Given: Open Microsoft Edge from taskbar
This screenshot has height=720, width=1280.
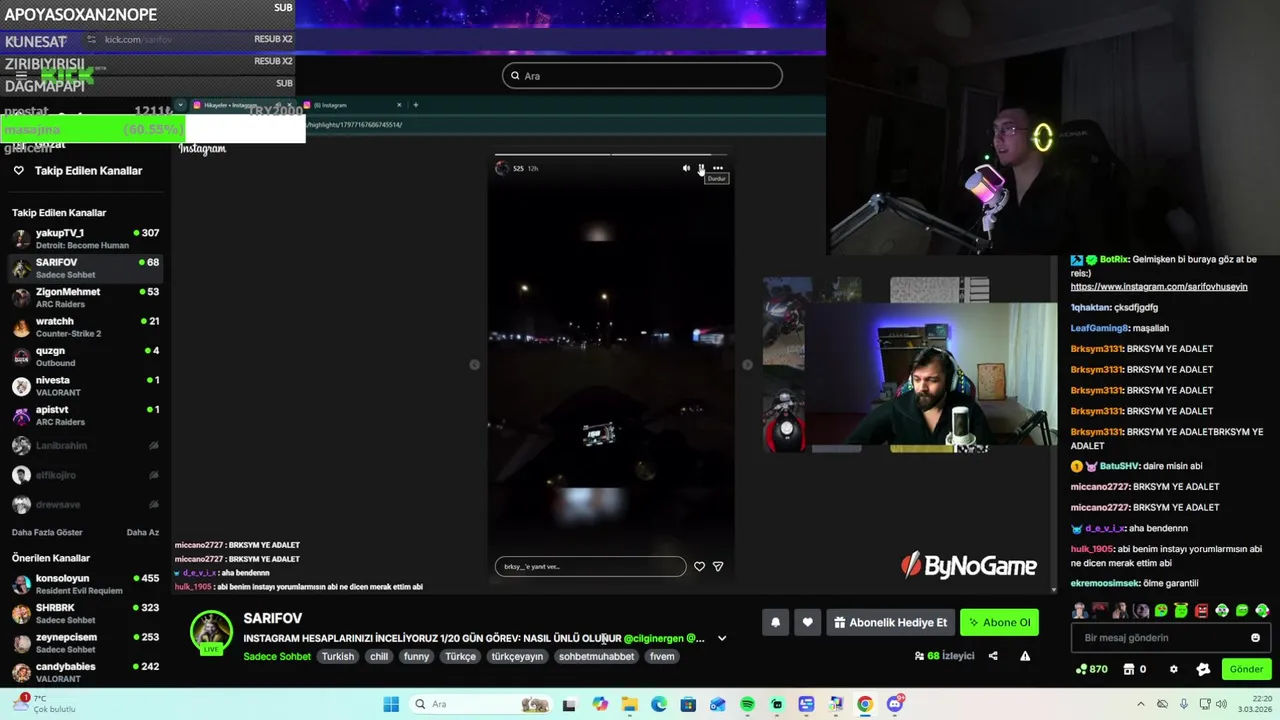Looking at the screenshot, I should point(659,704).
